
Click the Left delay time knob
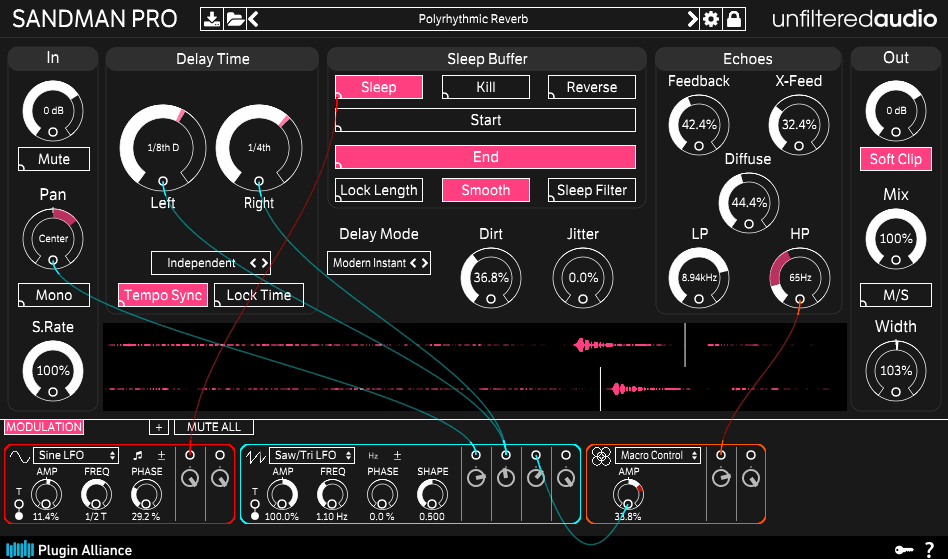point(163,147)
